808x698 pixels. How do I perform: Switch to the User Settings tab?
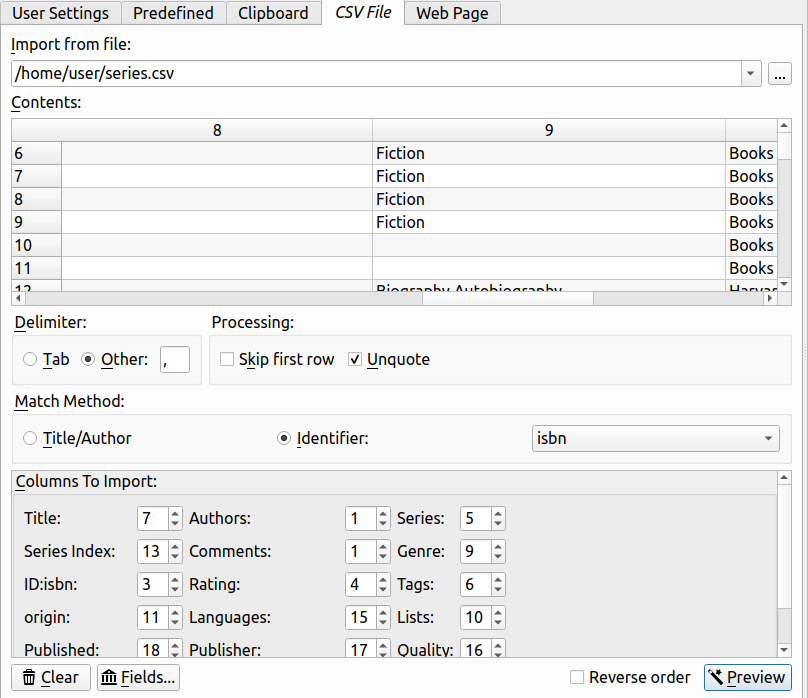pyautogui.click(x=61, y=13)
